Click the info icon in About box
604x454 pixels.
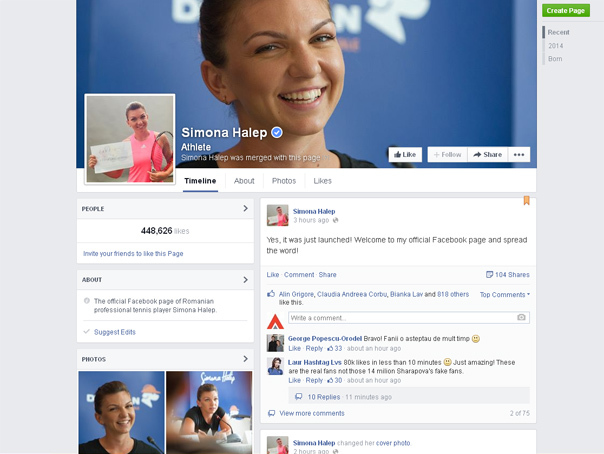point(87,301)
